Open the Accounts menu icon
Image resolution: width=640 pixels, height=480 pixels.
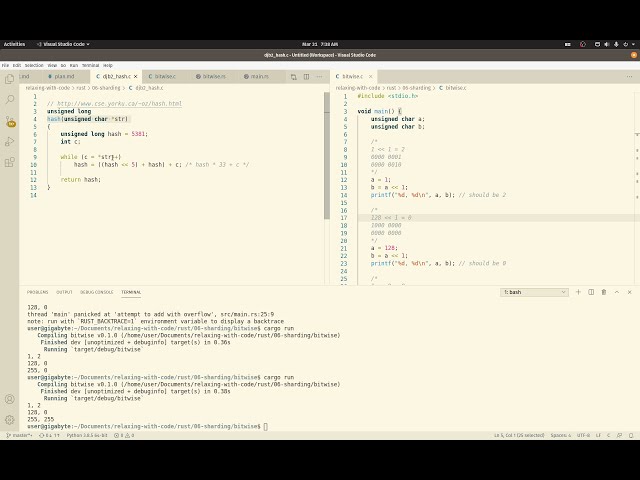[x=9, y=399]
